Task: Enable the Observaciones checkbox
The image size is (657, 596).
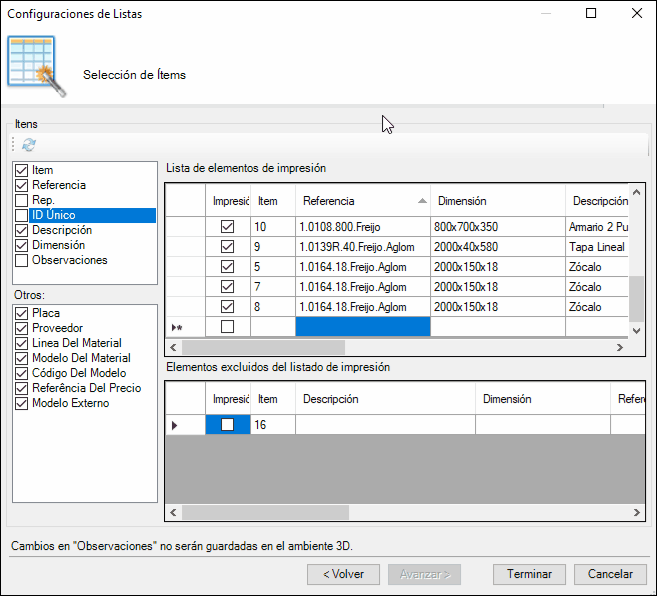Action: click(21, 260)
